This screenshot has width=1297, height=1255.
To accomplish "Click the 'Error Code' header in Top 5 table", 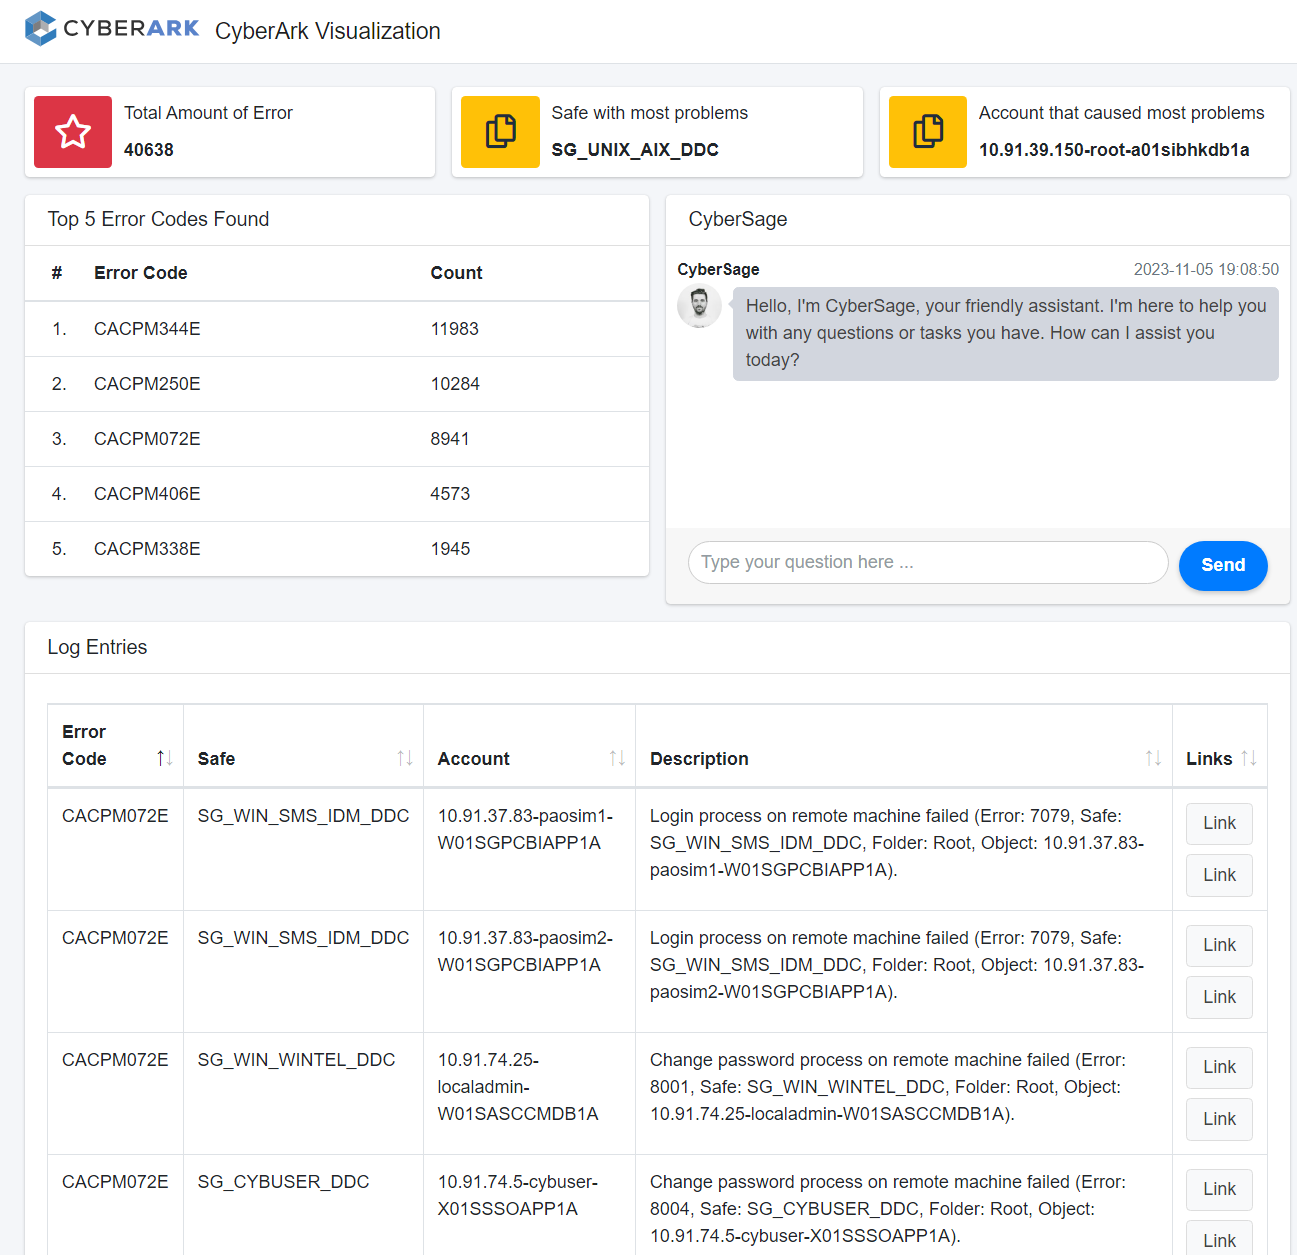I will 141,273.
